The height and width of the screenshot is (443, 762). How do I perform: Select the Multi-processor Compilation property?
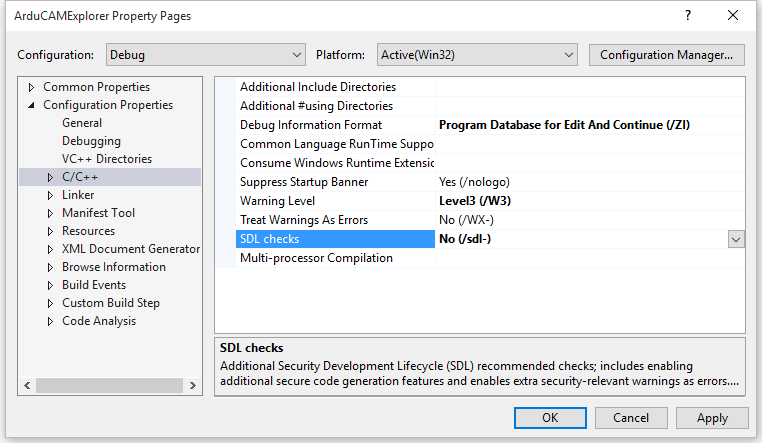tap(335, 258)
